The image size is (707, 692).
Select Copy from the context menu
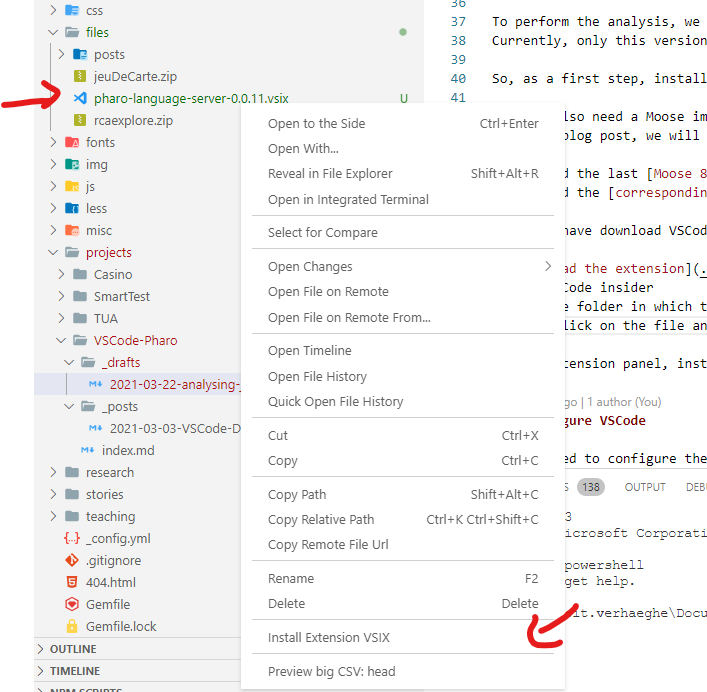pyautogui.click(x=403, y=460)
